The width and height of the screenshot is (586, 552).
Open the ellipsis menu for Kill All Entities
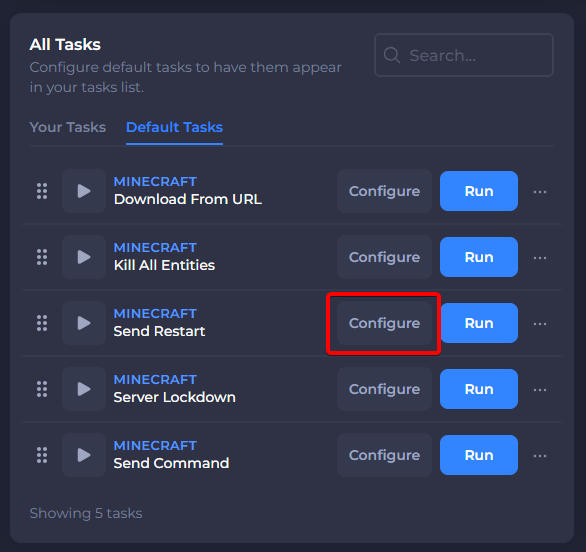(x=540, y=258)
